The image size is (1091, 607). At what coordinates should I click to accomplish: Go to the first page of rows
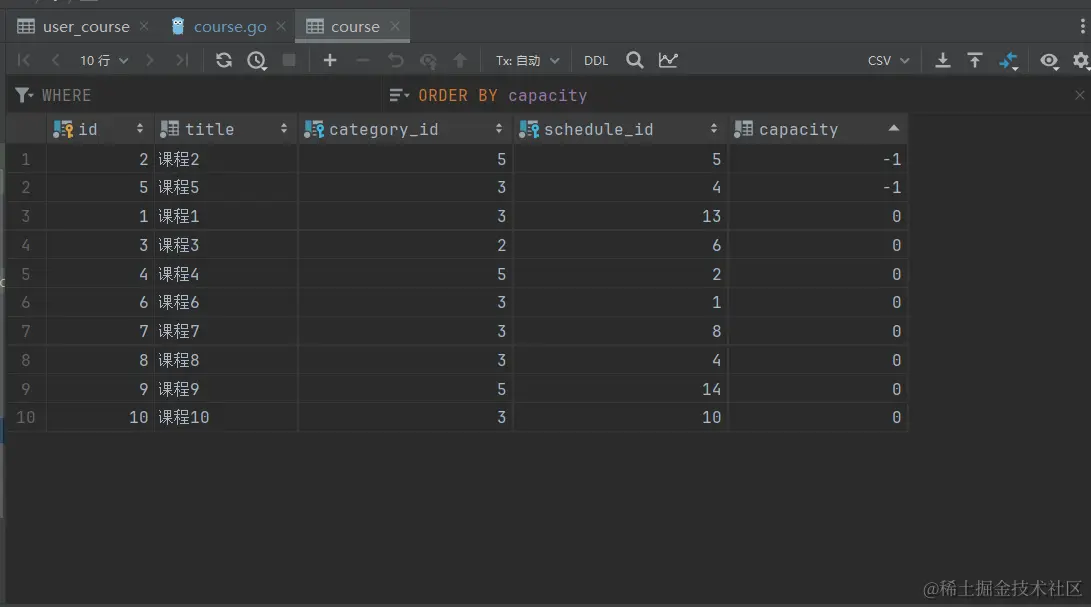[24, 61]
